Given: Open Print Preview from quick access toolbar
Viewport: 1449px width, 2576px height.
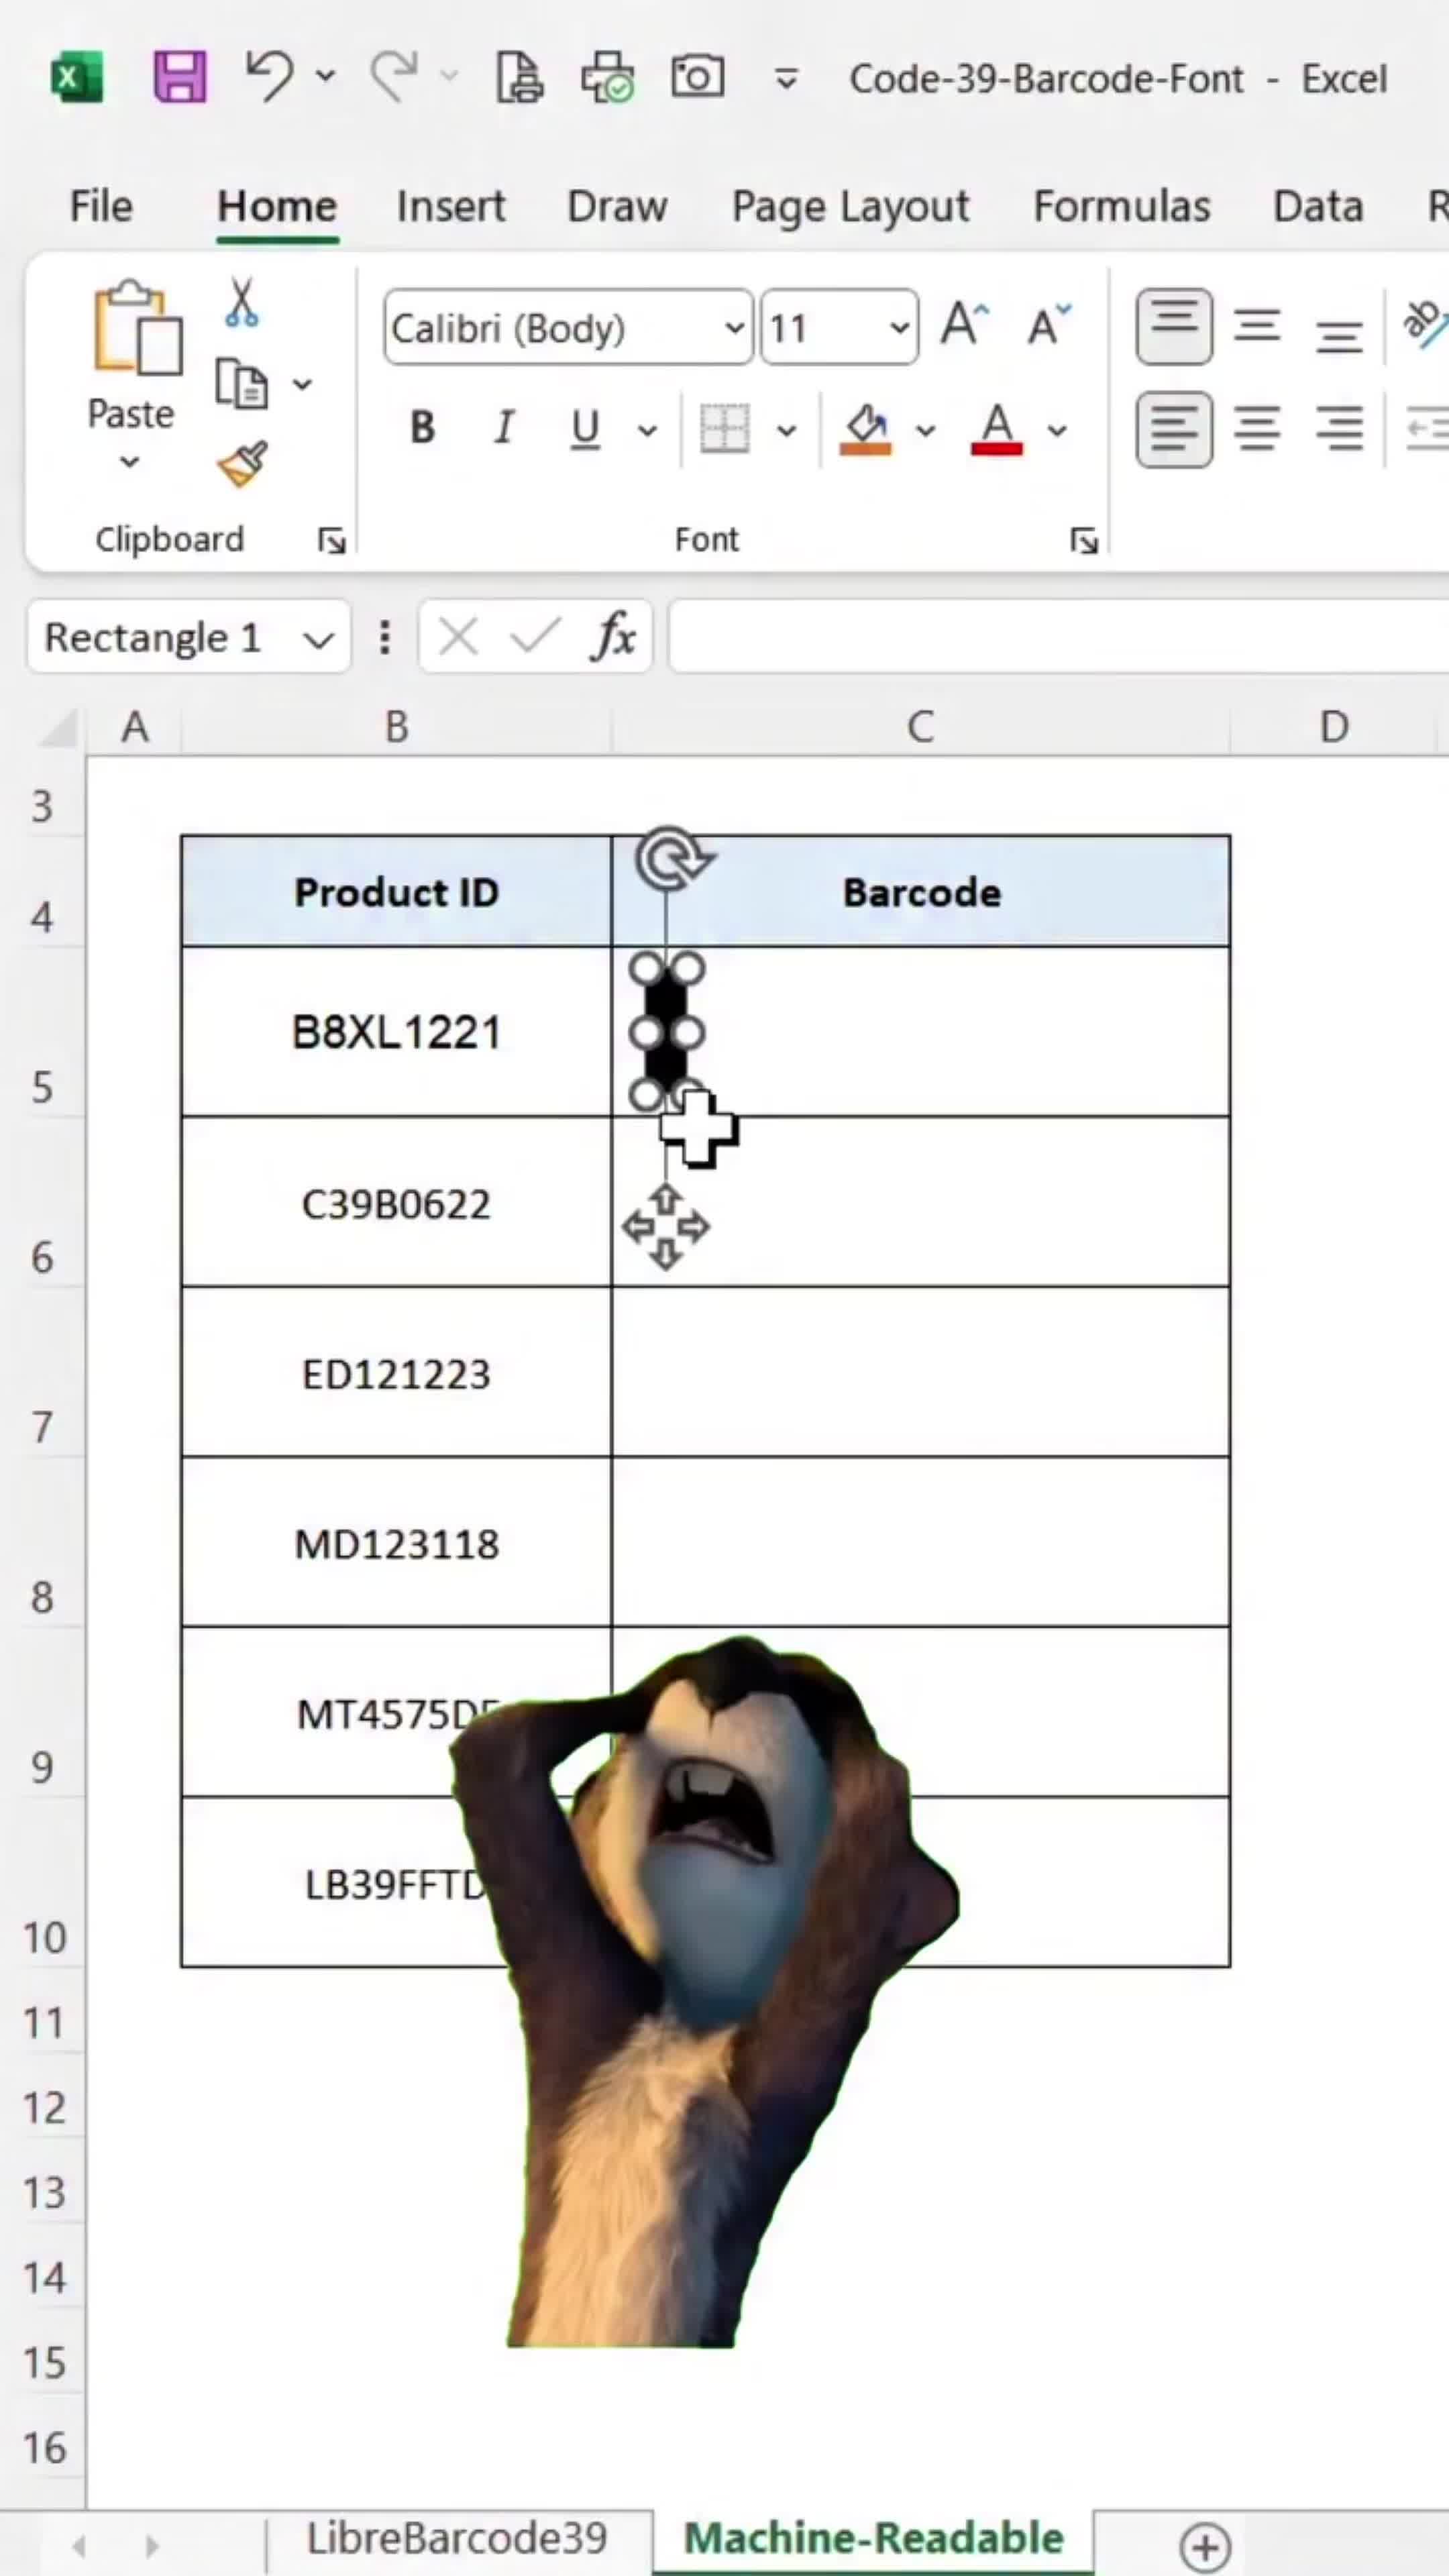Looking at the screenshot, I should click(520, 77).
